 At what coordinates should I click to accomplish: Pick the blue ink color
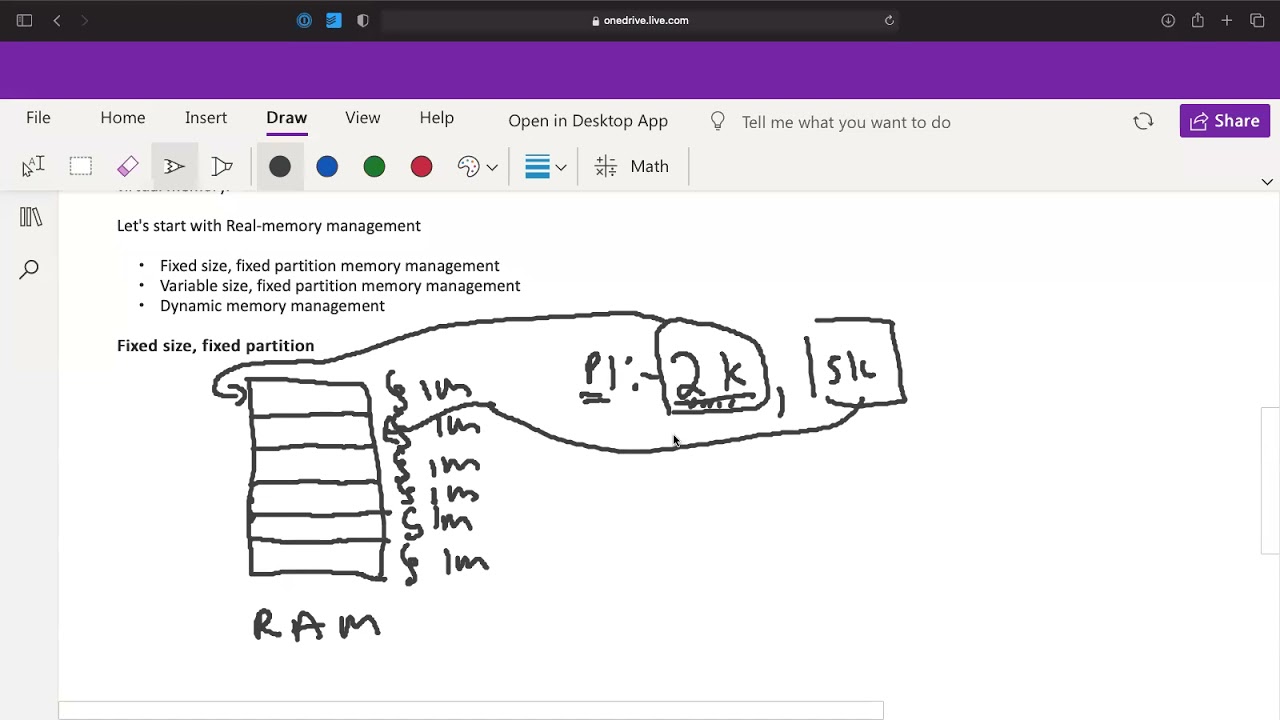(327, 167)
